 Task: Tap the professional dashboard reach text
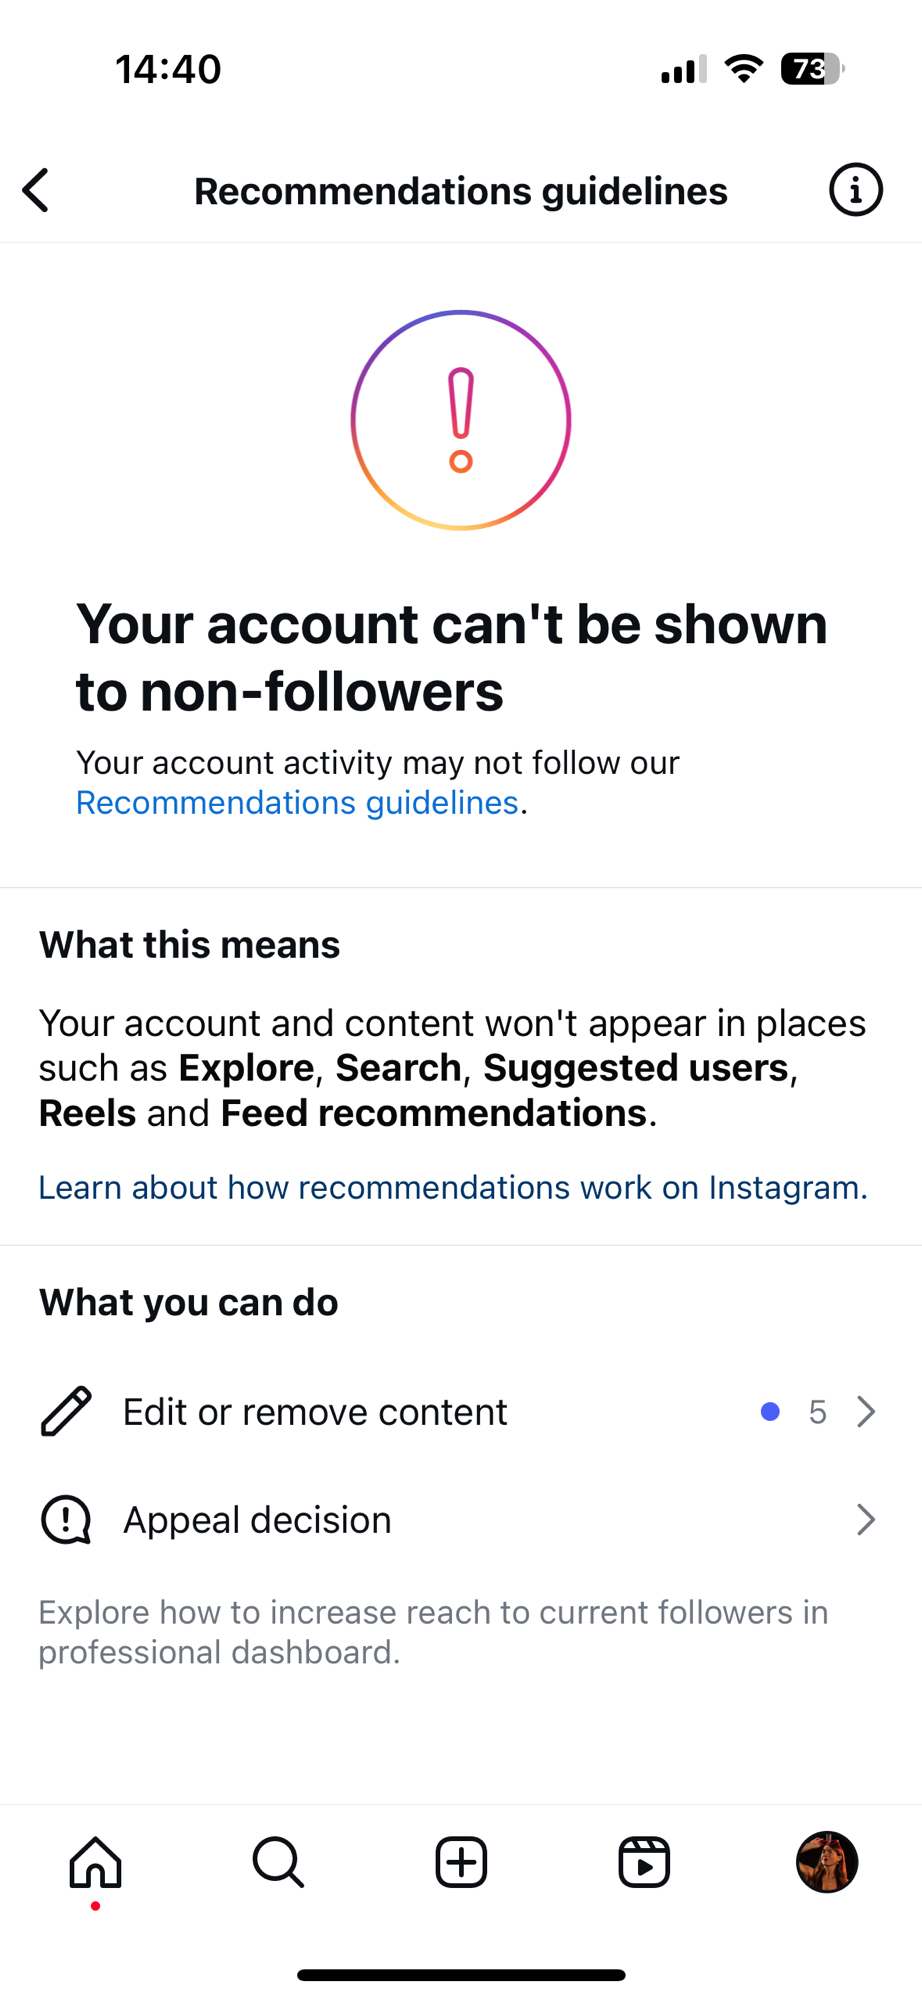coord(433,1632)
